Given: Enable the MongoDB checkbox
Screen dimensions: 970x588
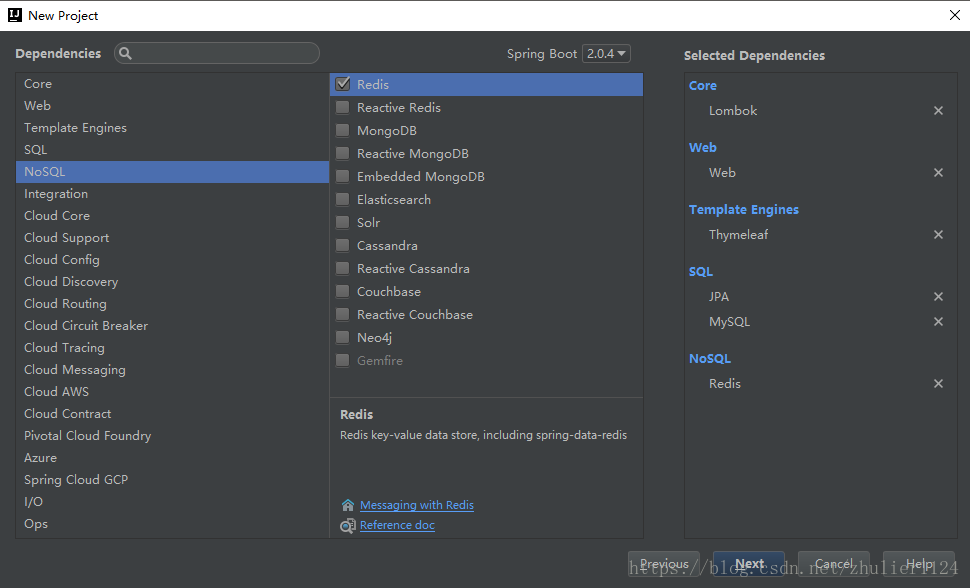Looking at the screenshot, I should click(343, 131).
